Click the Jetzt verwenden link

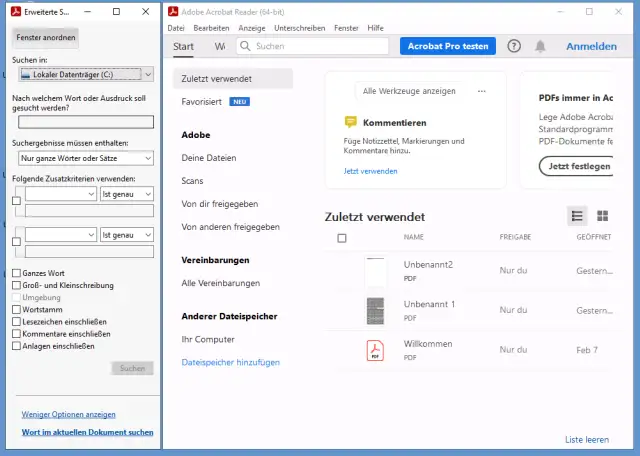(370, 171)
